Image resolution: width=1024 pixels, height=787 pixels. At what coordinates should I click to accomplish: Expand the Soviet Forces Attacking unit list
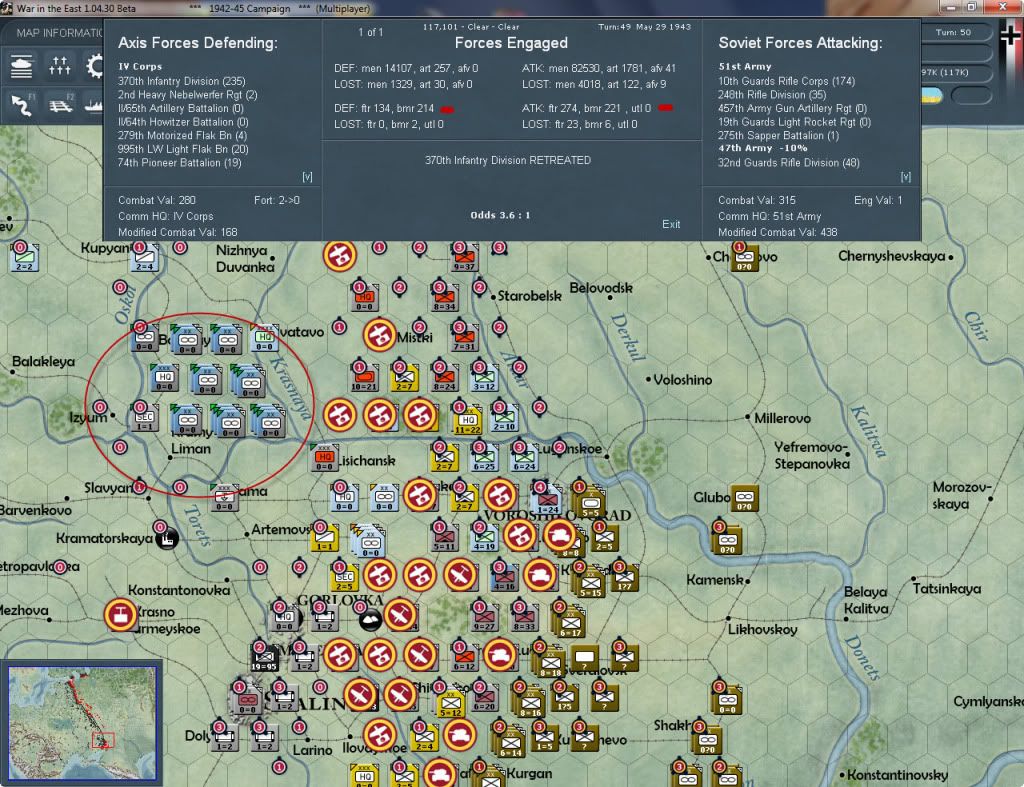coord(906,177)
